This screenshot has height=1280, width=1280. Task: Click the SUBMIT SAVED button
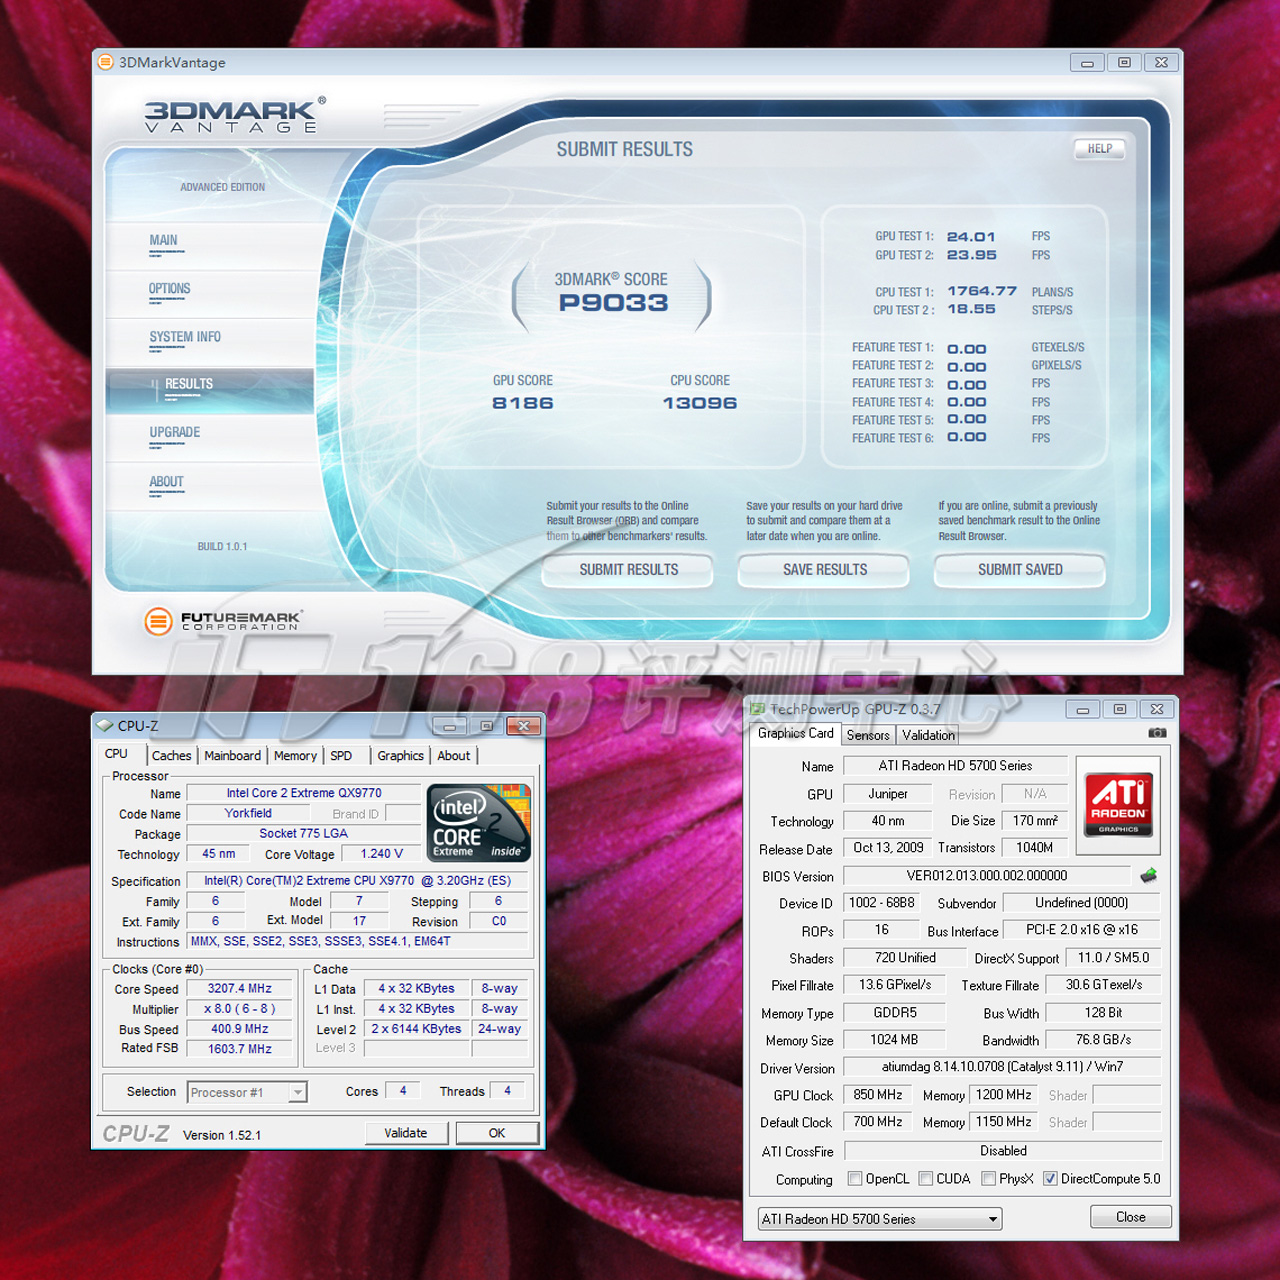point(1021,570)
